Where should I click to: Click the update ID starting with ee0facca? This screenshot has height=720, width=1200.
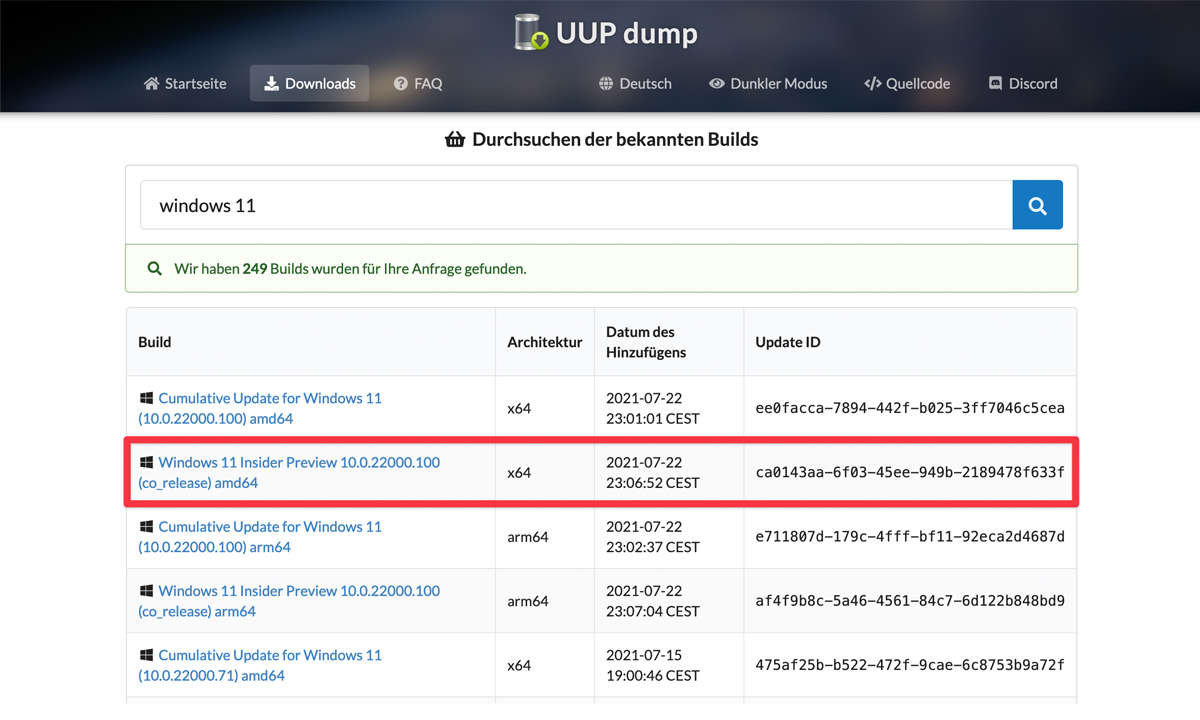click(910, 408)
